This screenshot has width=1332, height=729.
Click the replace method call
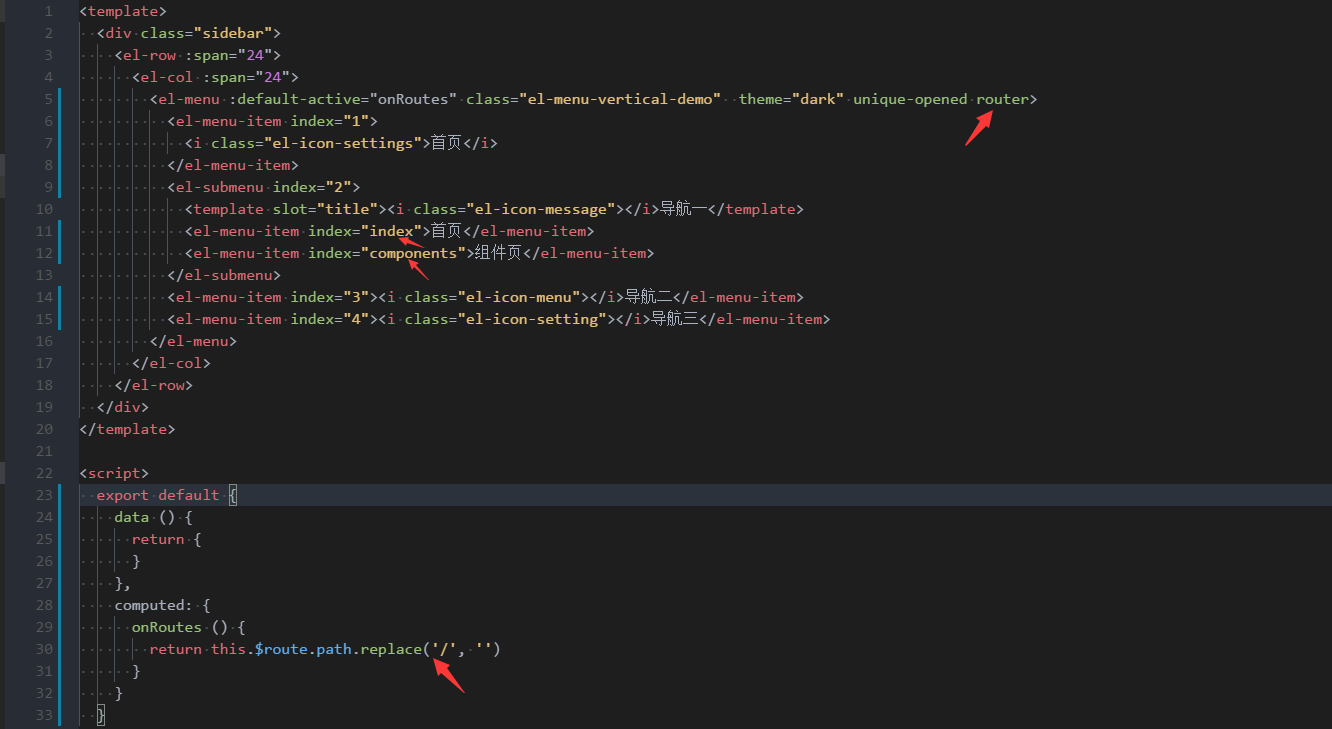pyautogui.click(x=392, y=649)
